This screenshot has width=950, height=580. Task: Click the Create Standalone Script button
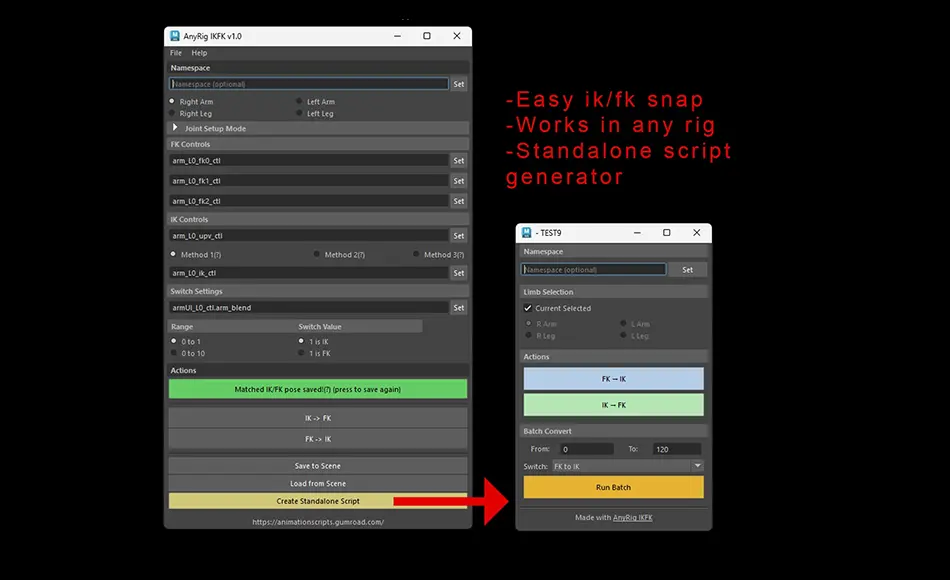[x=317, y=501]
